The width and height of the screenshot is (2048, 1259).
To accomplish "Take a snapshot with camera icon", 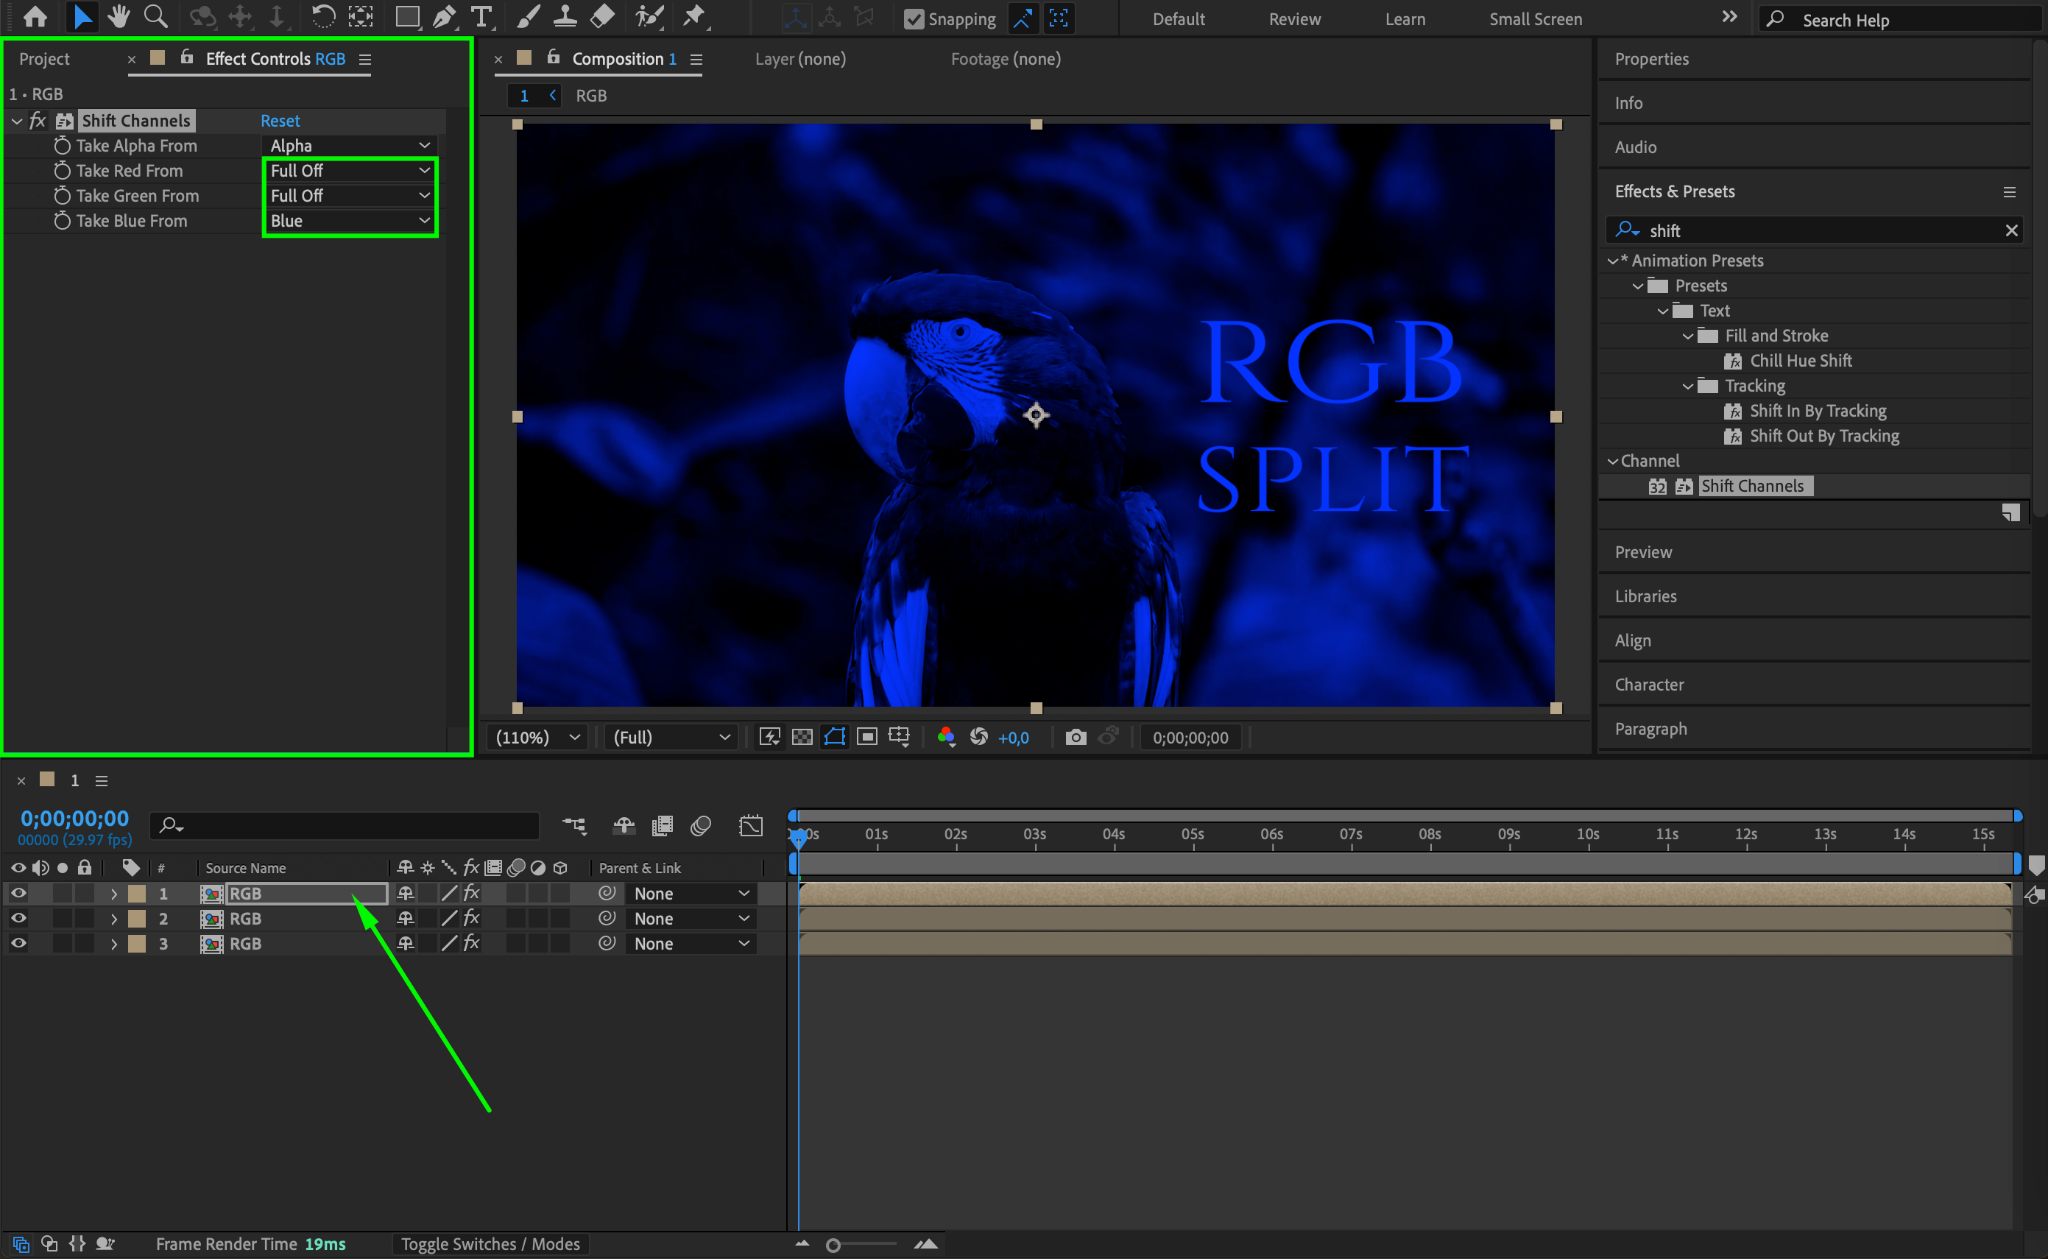I will click(1075, 737).
